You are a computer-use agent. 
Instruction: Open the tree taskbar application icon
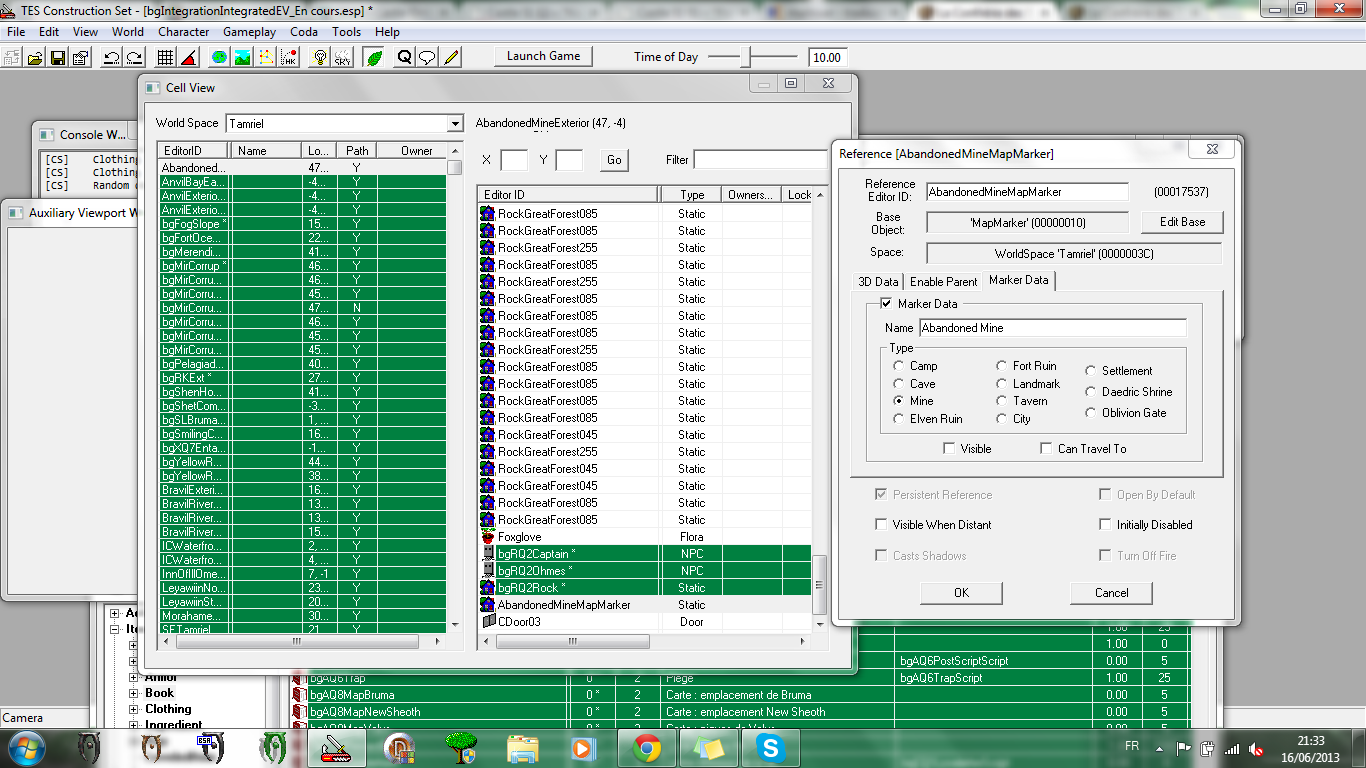[461, 747]
